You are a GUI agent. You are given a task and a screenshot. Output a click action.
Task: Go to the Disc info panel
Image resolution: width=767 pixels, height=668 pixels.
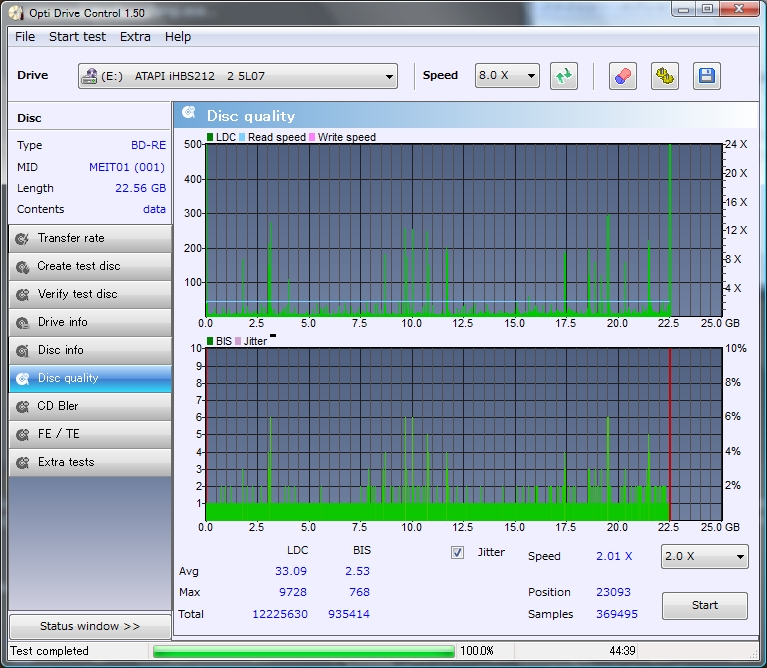coord(89,350)
